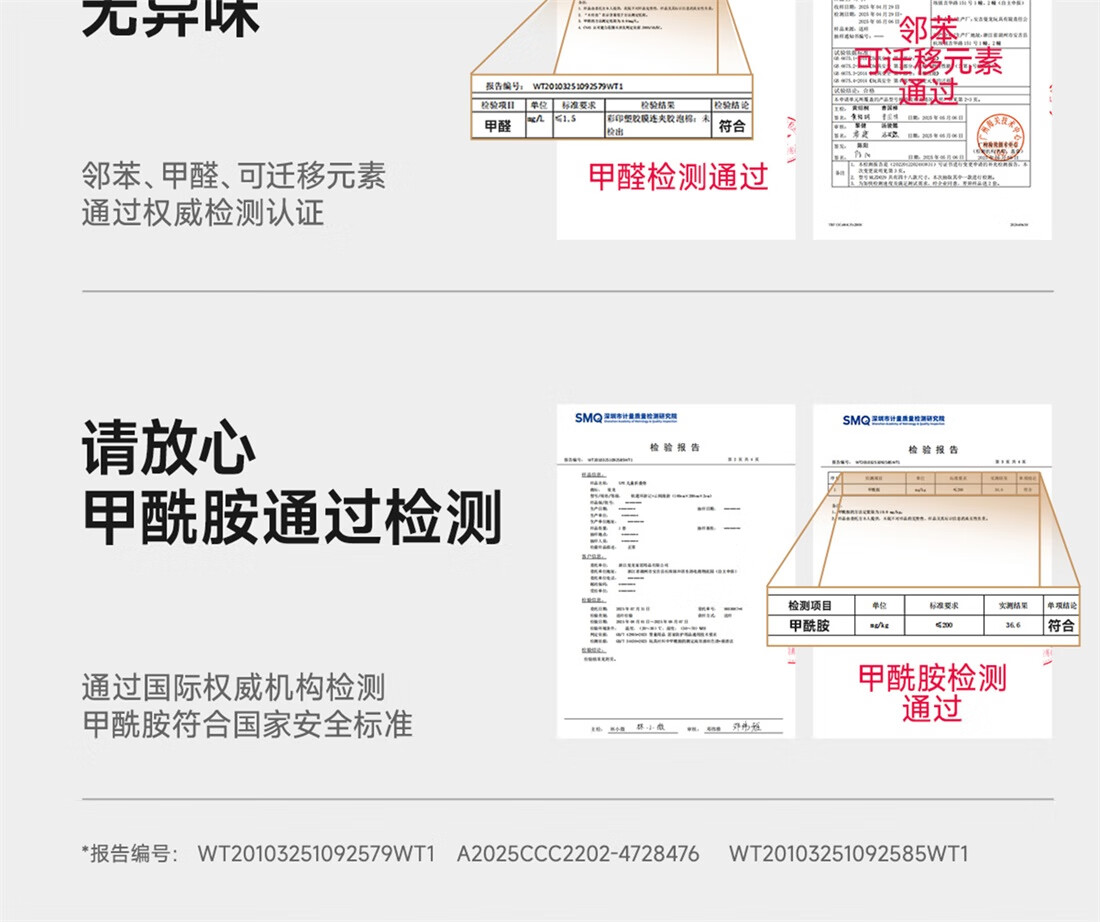Click report number WT20103251092579WT1 in footer

click(x=315, y=854)
